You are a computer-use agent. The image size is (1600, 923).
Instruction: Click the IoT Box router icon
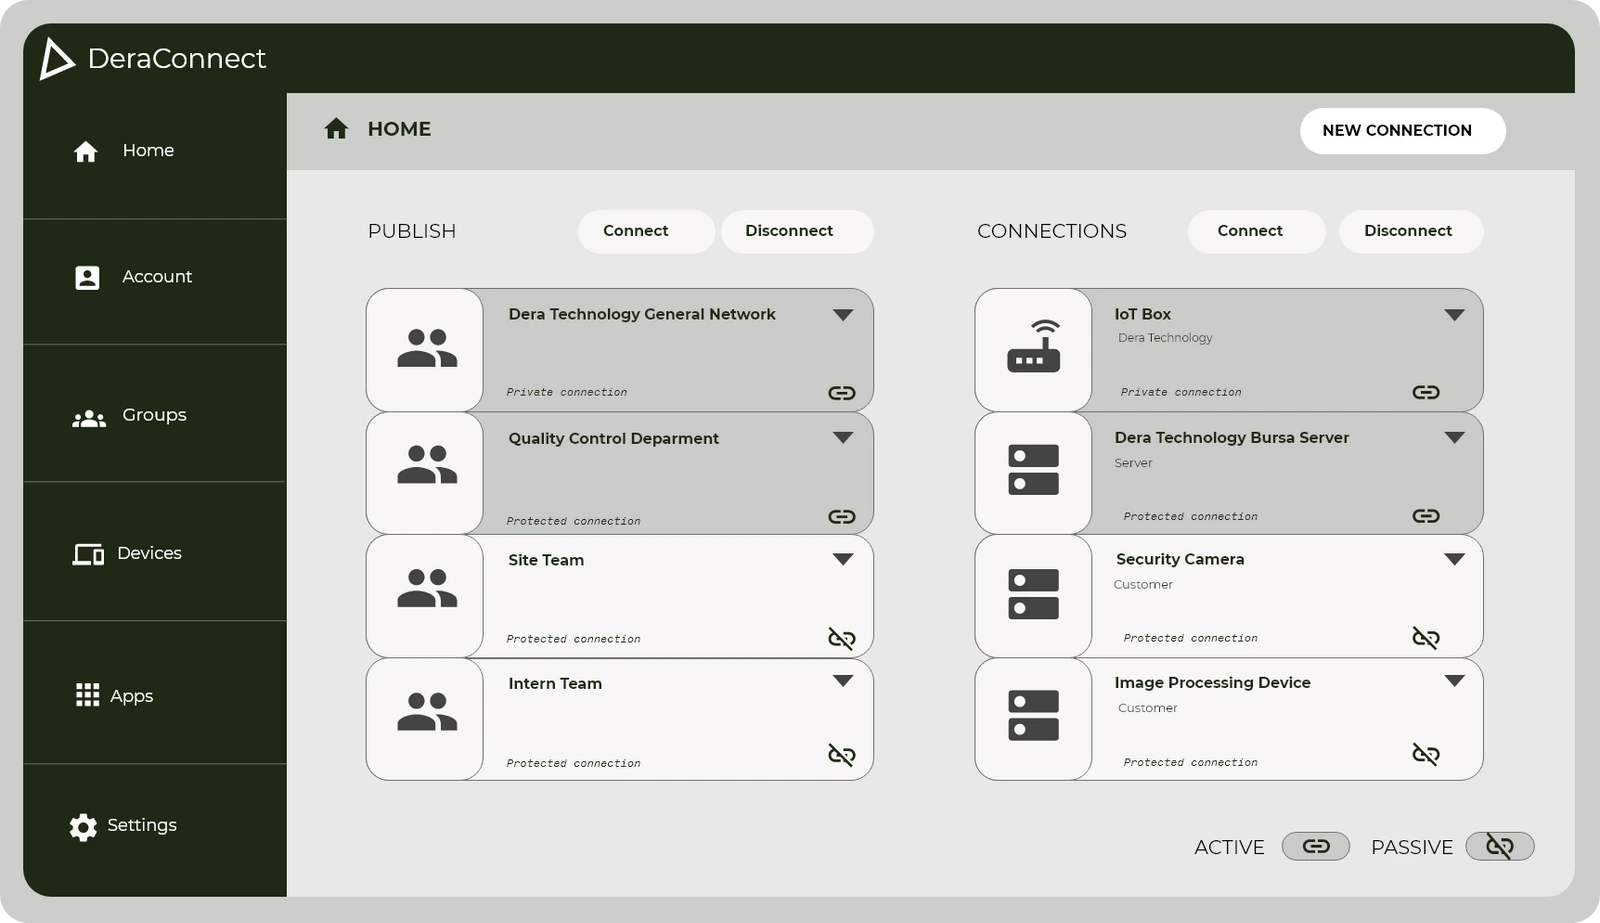(x=1033, y=348)
